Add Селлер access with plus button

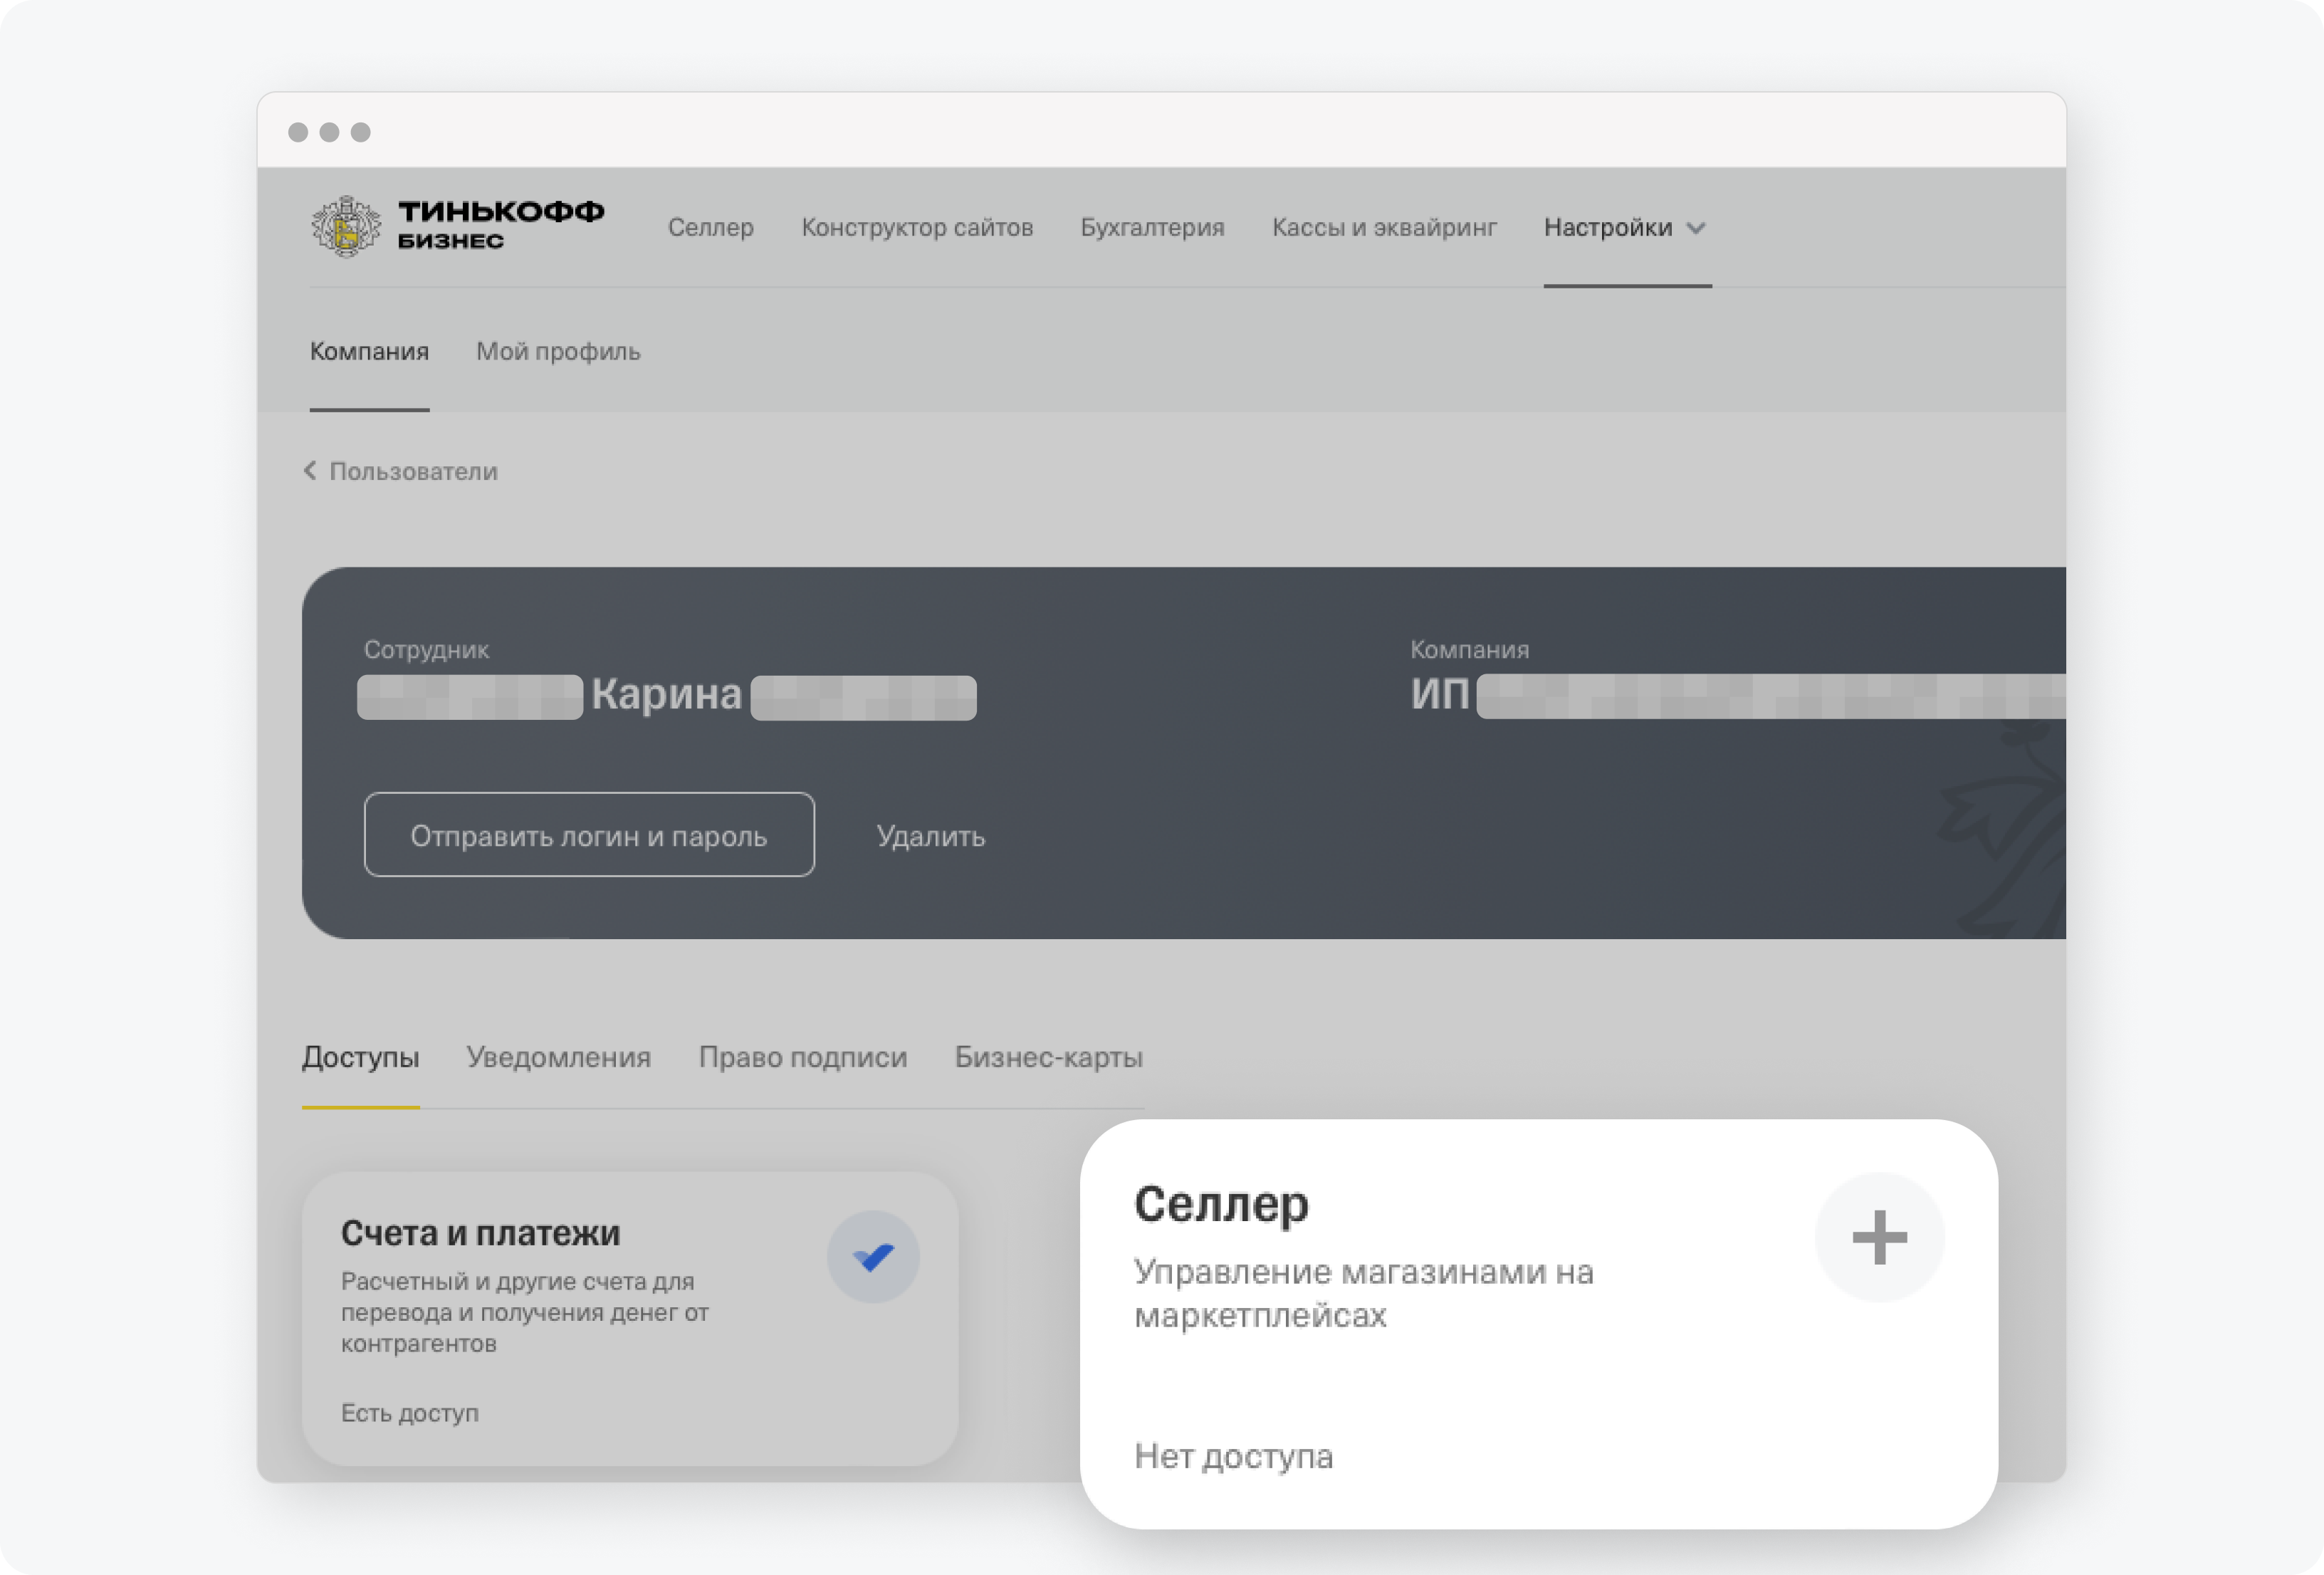click(x=1880, y=1238)
